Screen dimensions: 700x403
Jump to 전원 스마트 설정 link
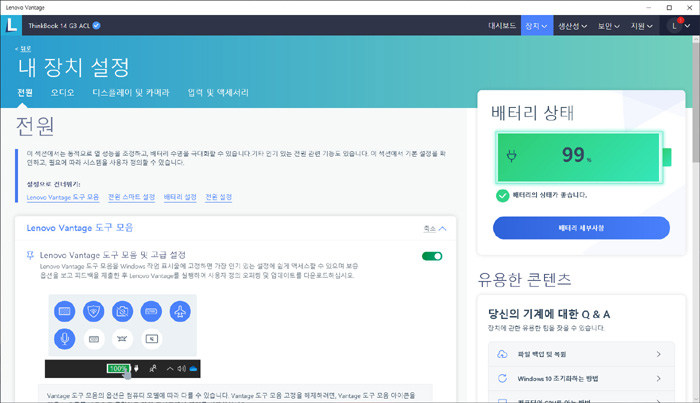point(131,197)
